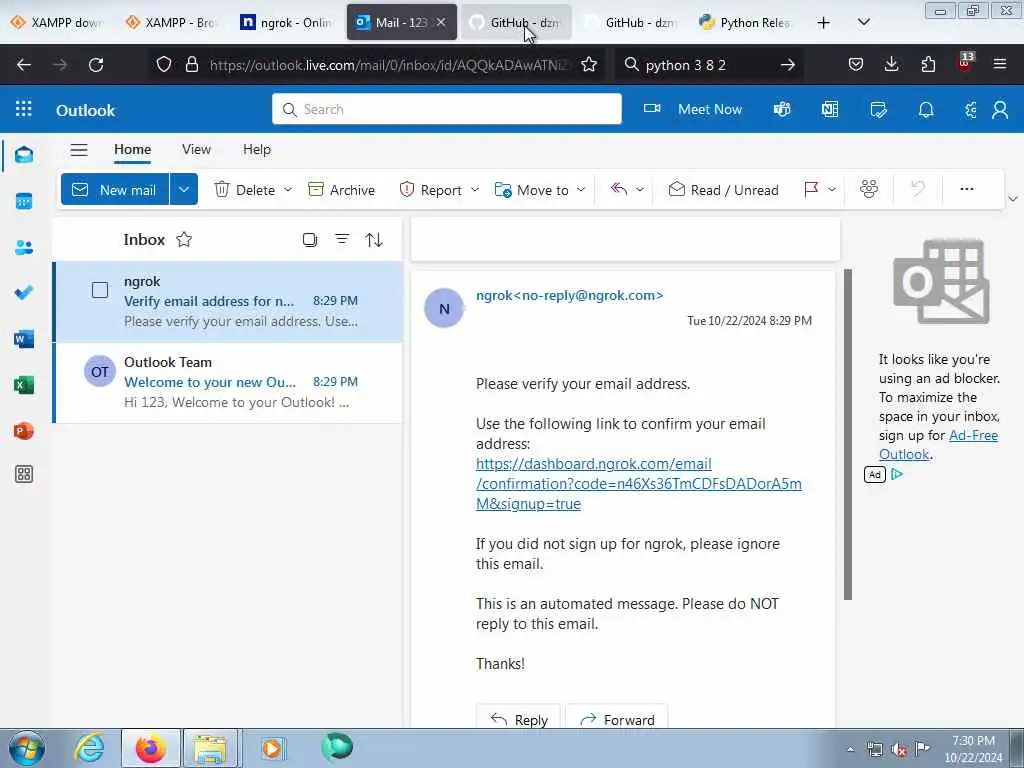Tick the ngrok message checkbox
Image resolution: width=1024 pixels, height=768 pixels.
click(x=100, y=290)
